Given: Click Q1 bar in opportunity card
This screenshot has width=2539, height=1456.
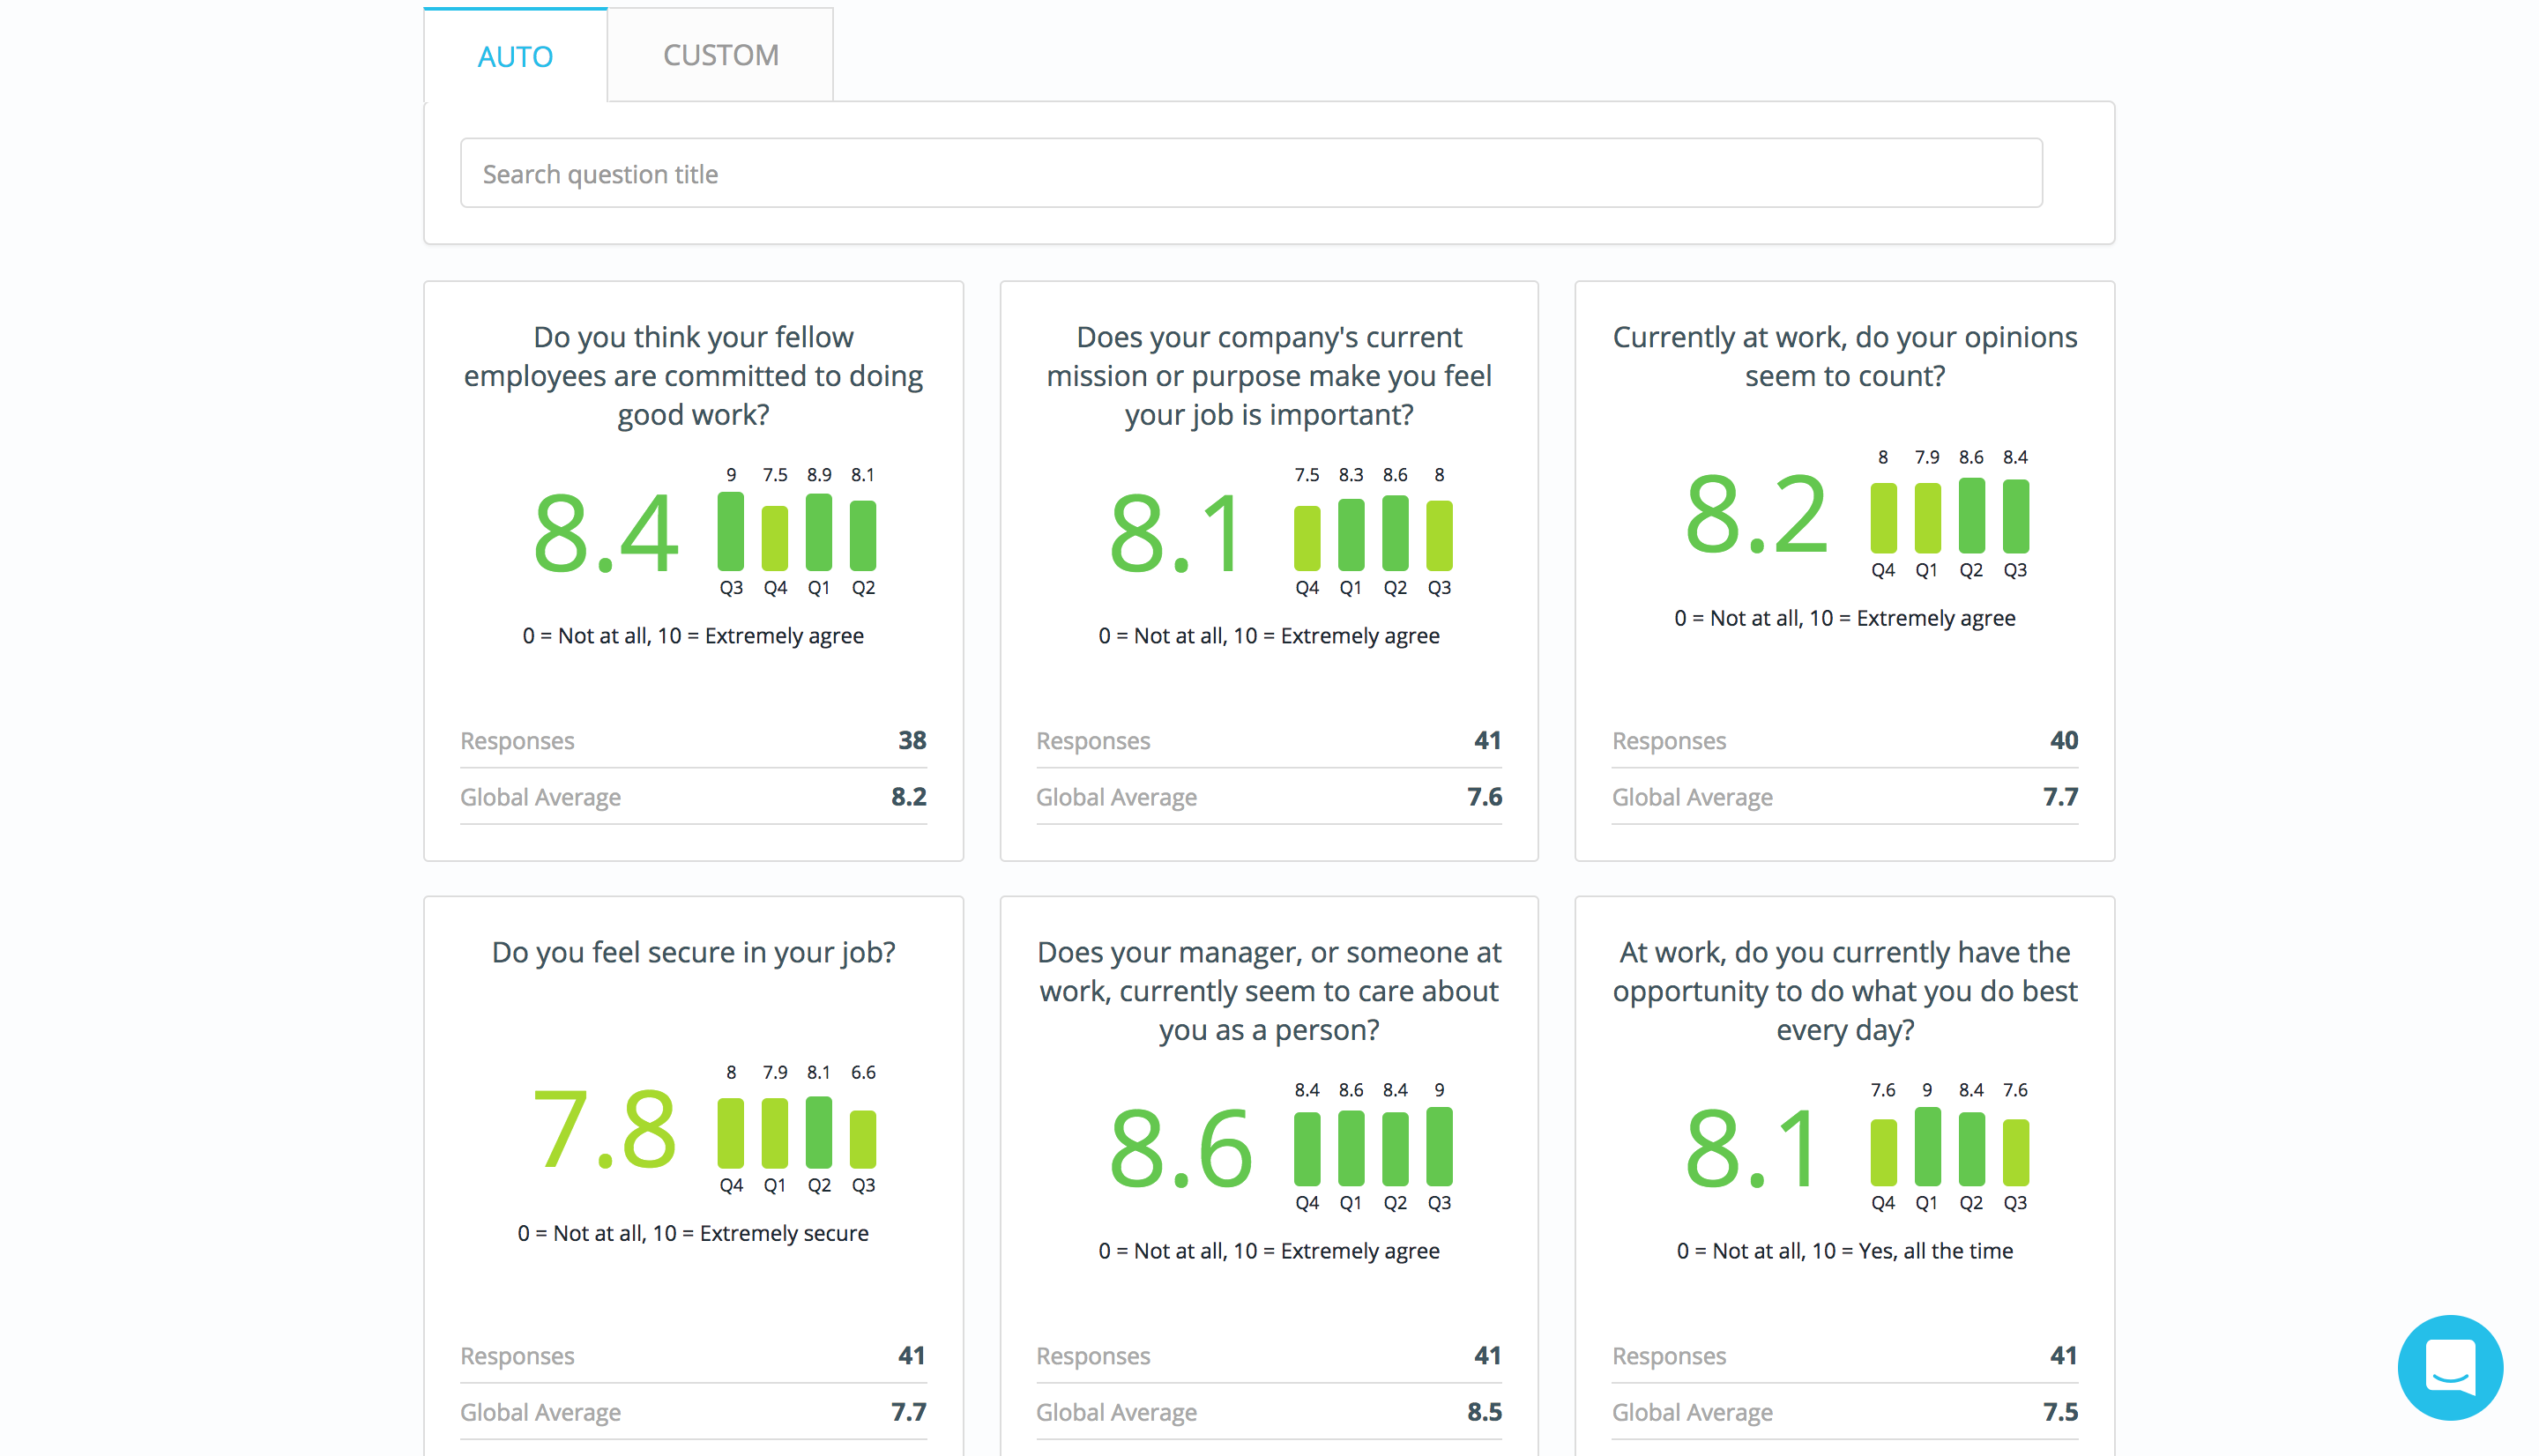Looking at the screenshot, I should 1926,1147.
